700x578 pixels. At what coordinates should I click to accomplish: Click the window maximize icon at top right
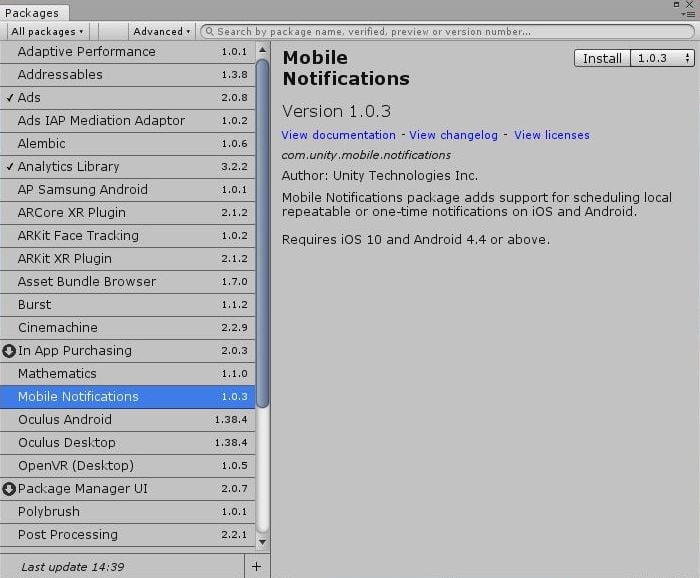[676, 4]
